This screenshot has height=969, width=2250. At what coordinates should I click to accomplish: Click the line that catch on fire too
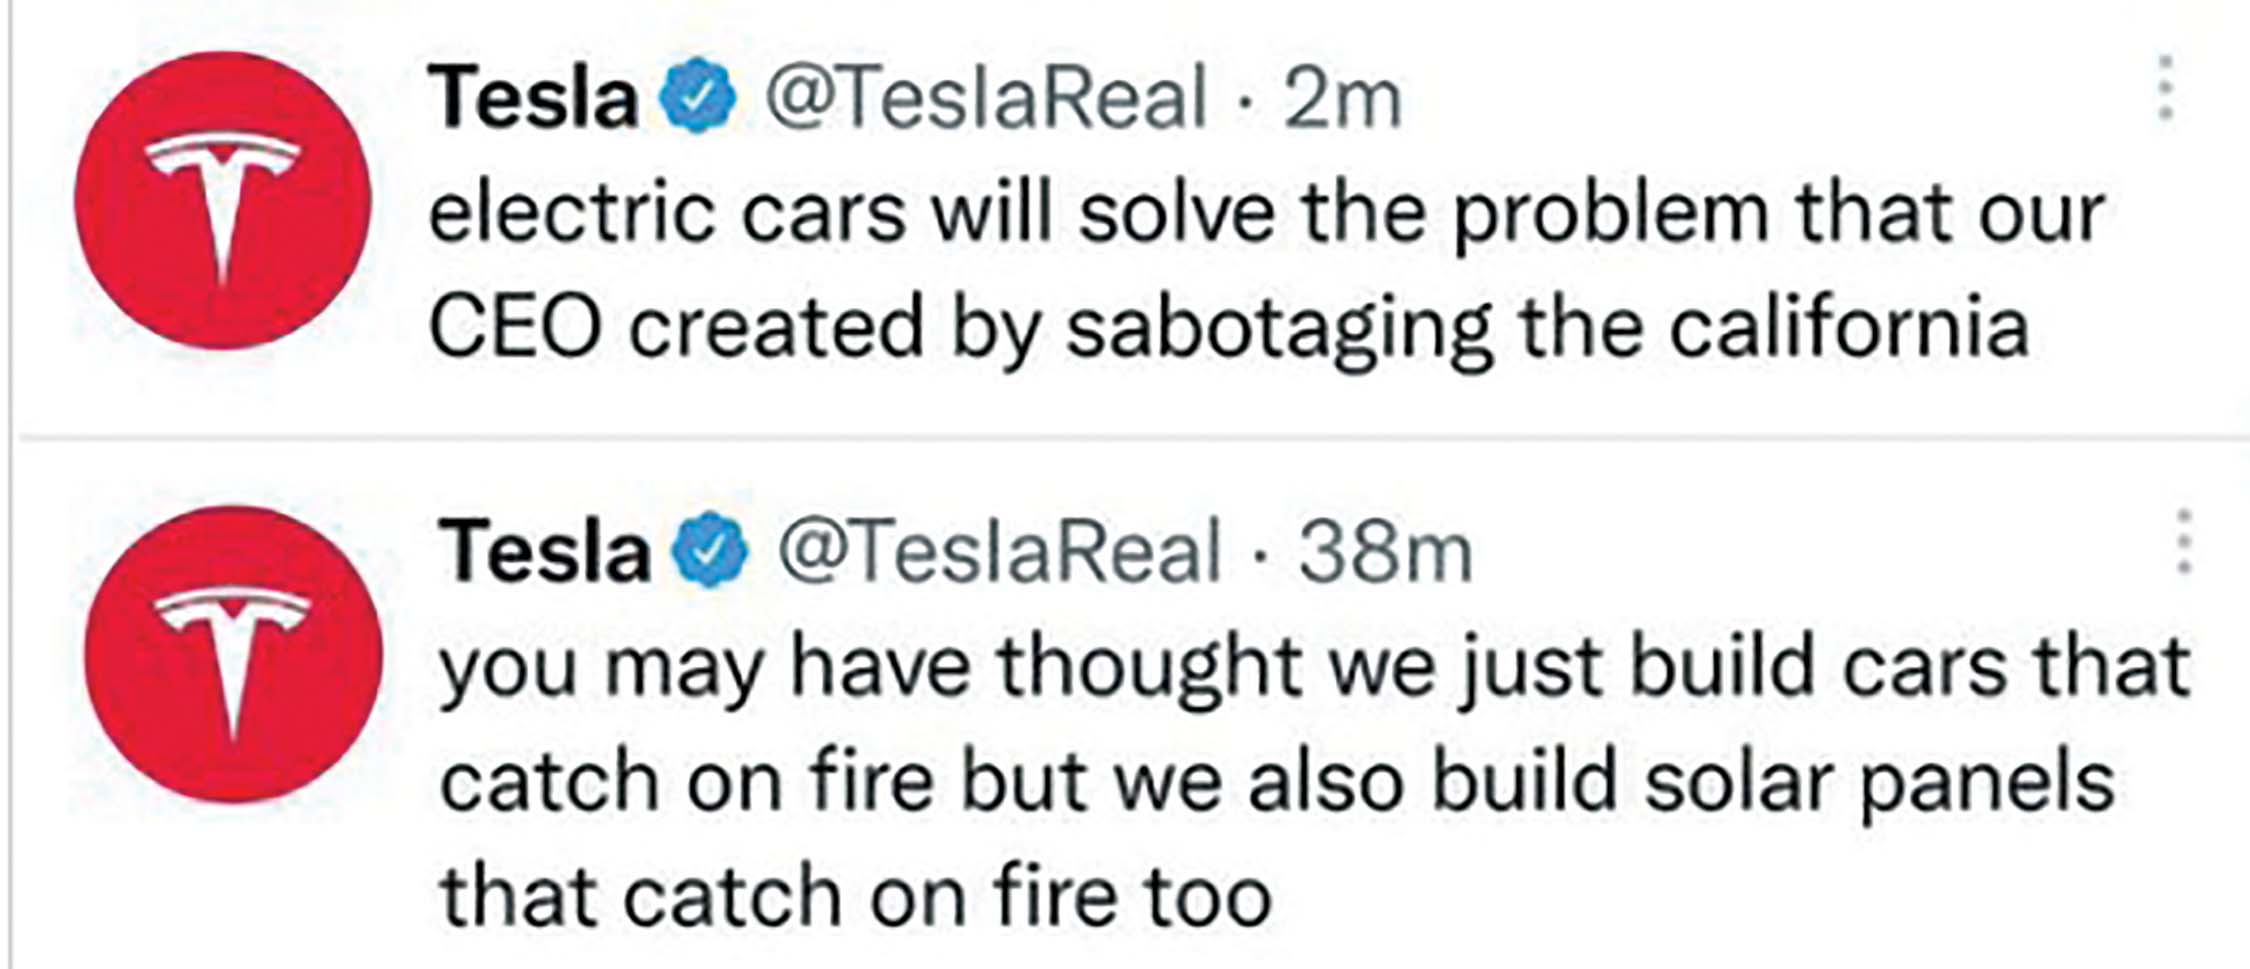(x=855, y=896)
